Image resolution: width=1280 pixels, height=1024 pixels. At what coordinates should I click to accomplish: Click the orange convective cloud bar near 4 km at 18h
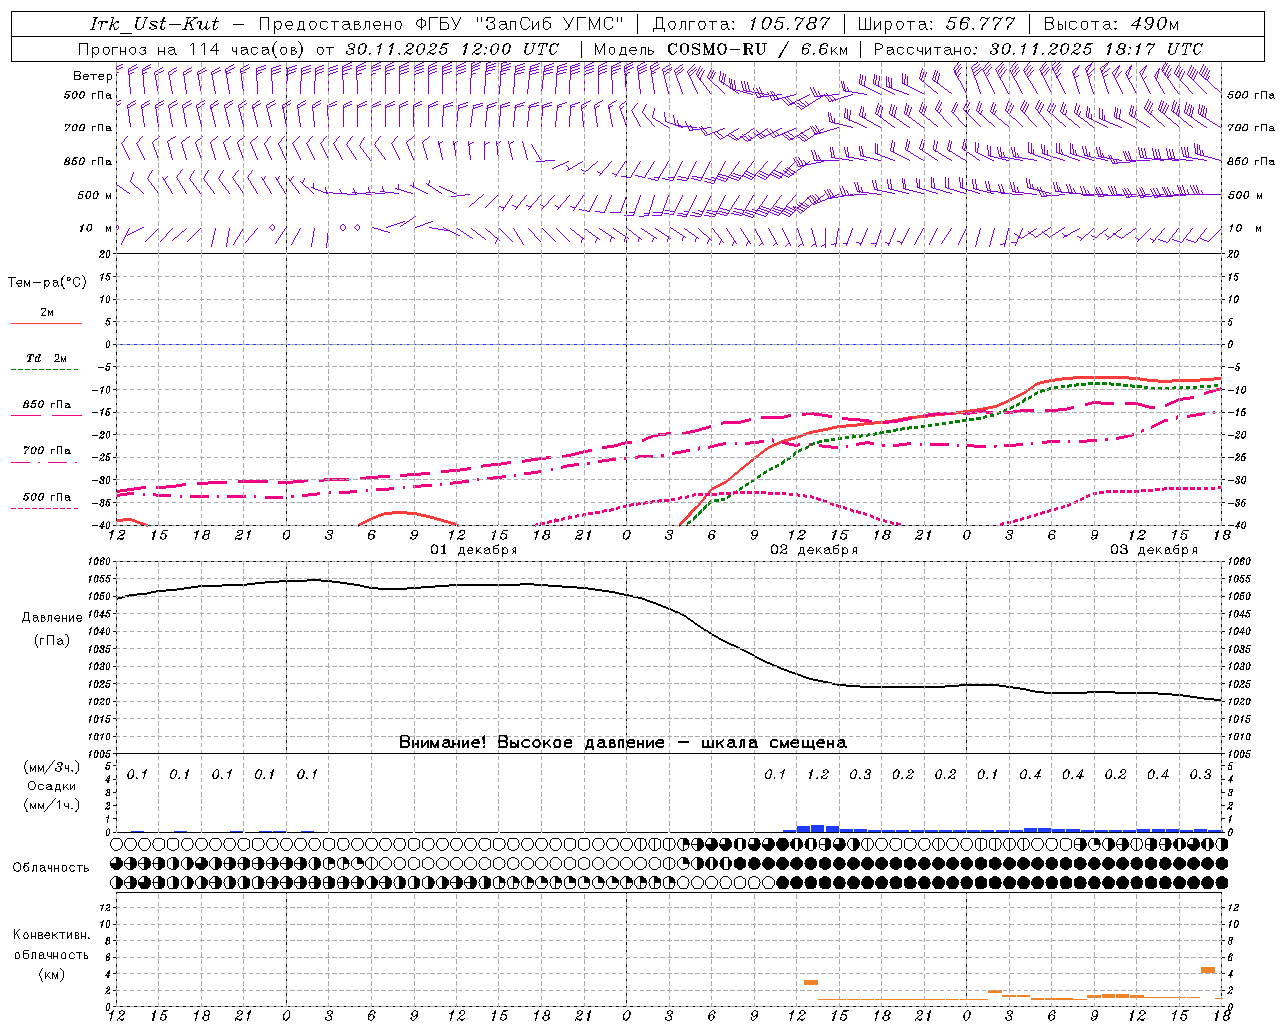click(1208, 970)
